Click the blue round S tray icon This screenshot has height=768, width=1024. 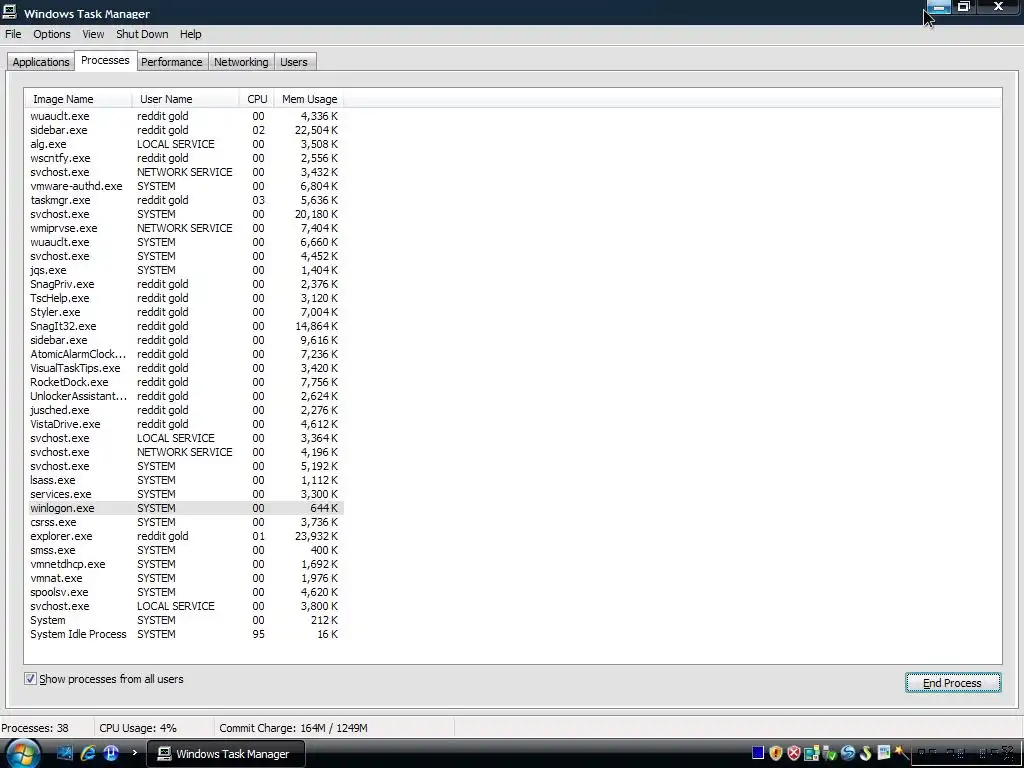[x=848, y=753]
